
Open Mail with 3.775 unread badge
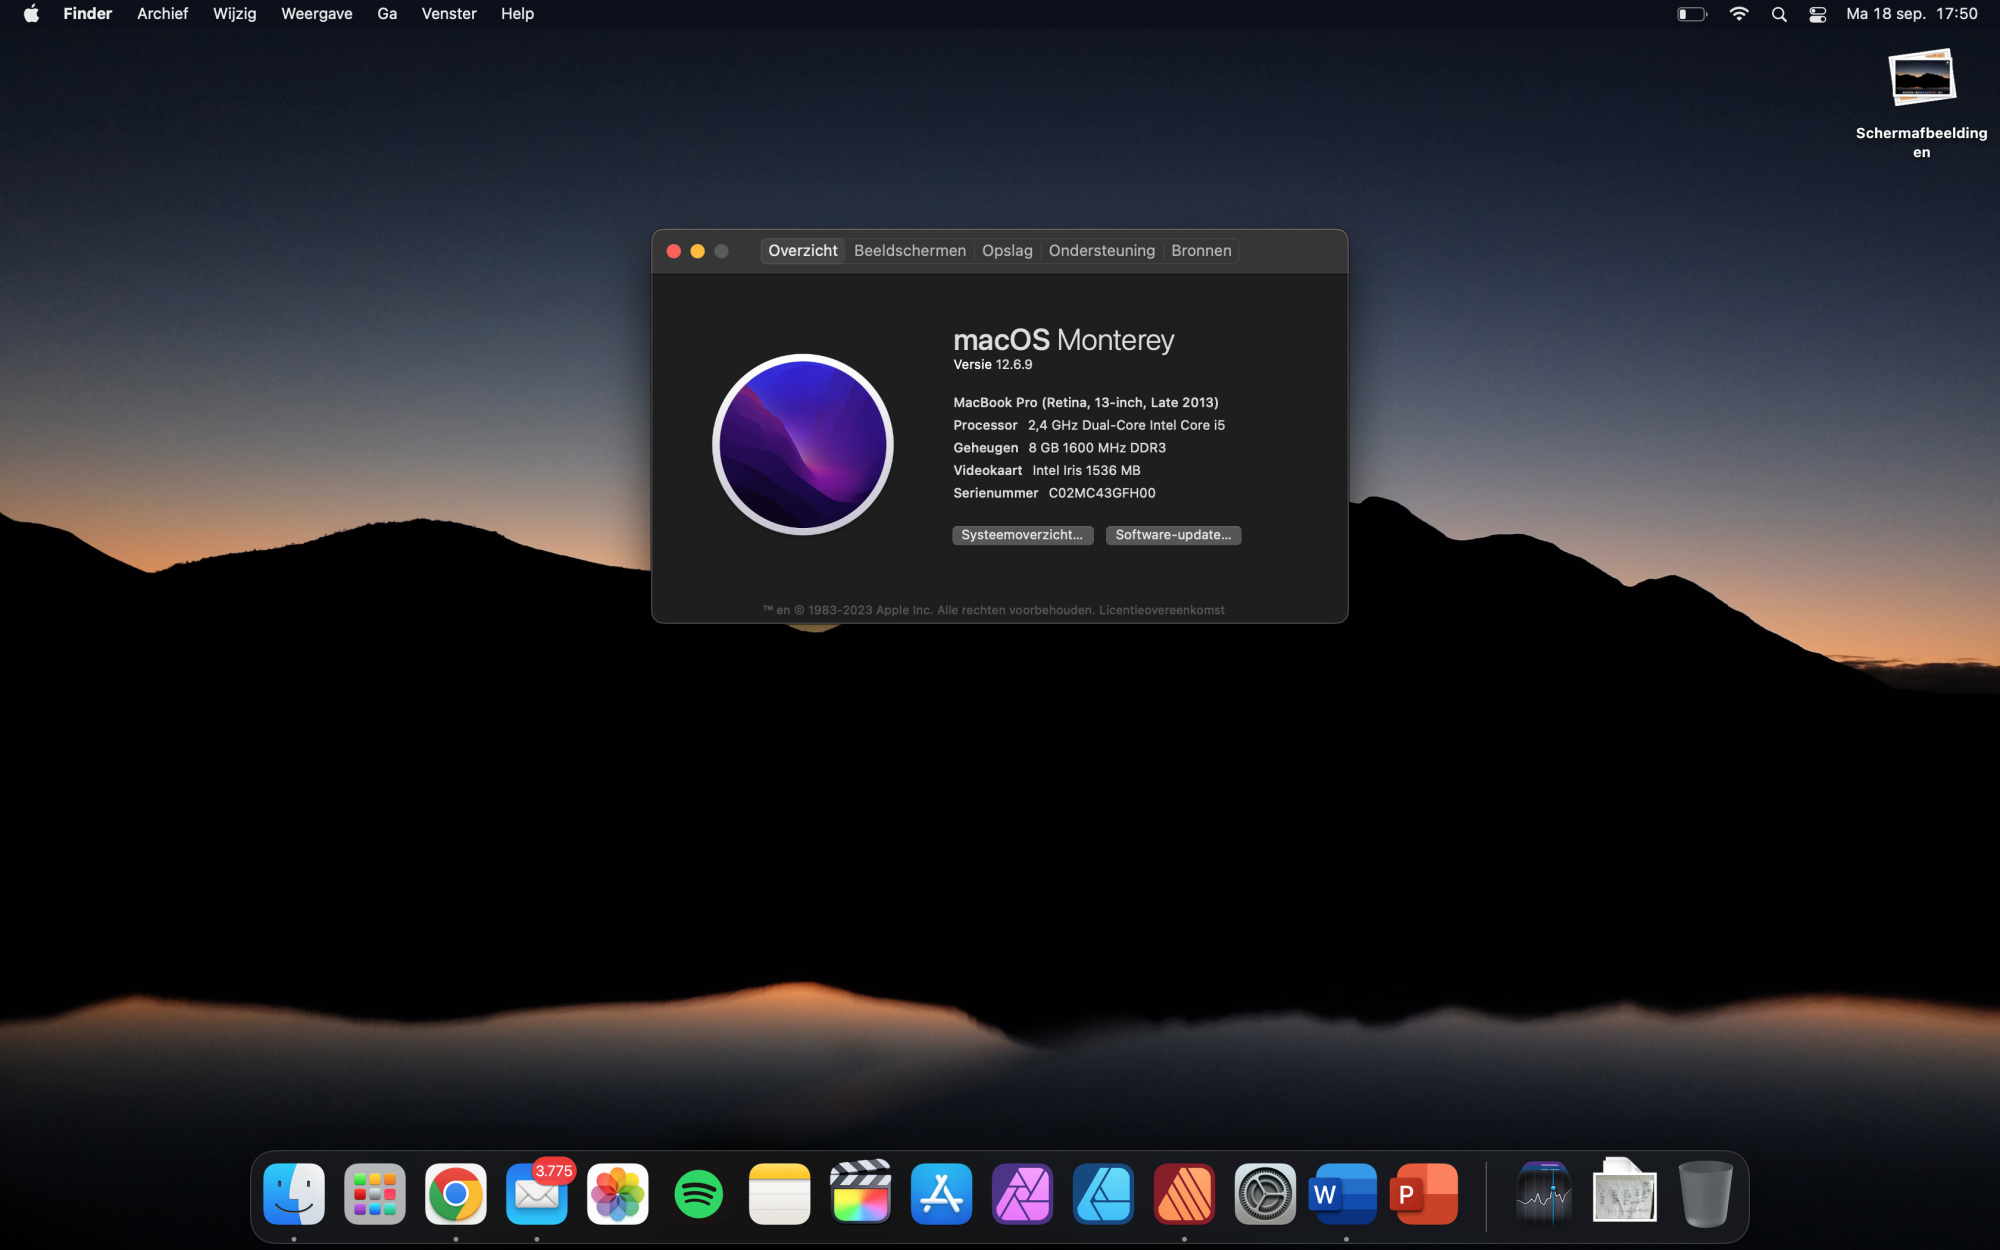tap(537, 1194)
